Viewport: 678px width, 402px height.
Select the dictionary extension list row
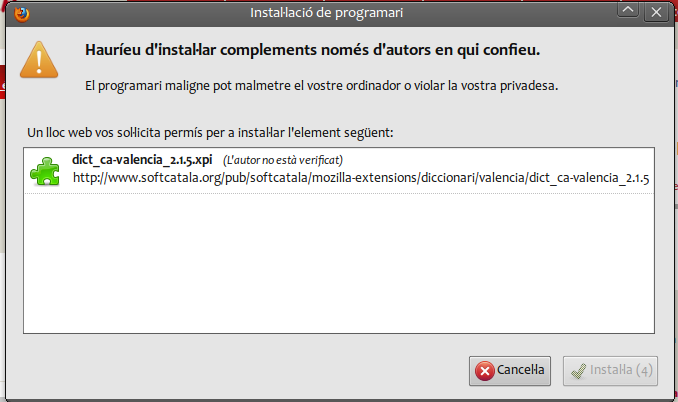[339, 171]
